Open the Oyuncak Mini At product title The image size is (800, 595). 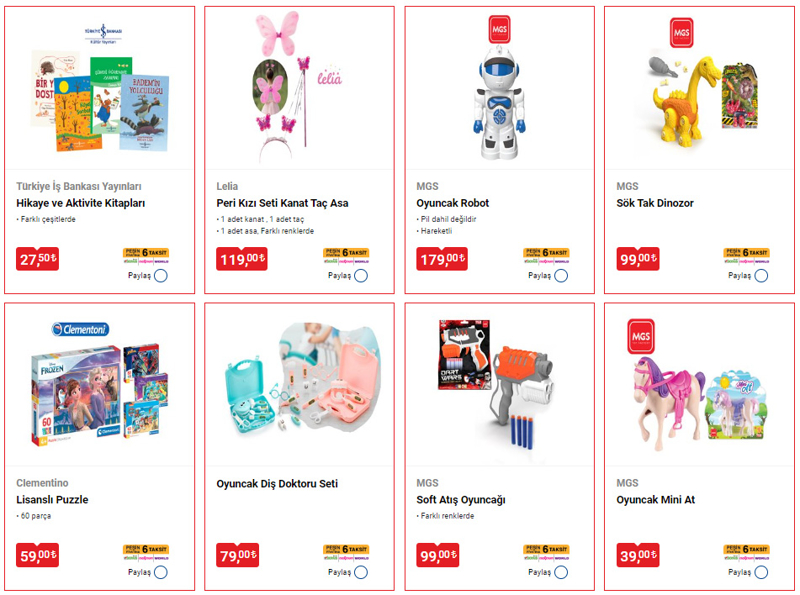[x=655, y=500]
